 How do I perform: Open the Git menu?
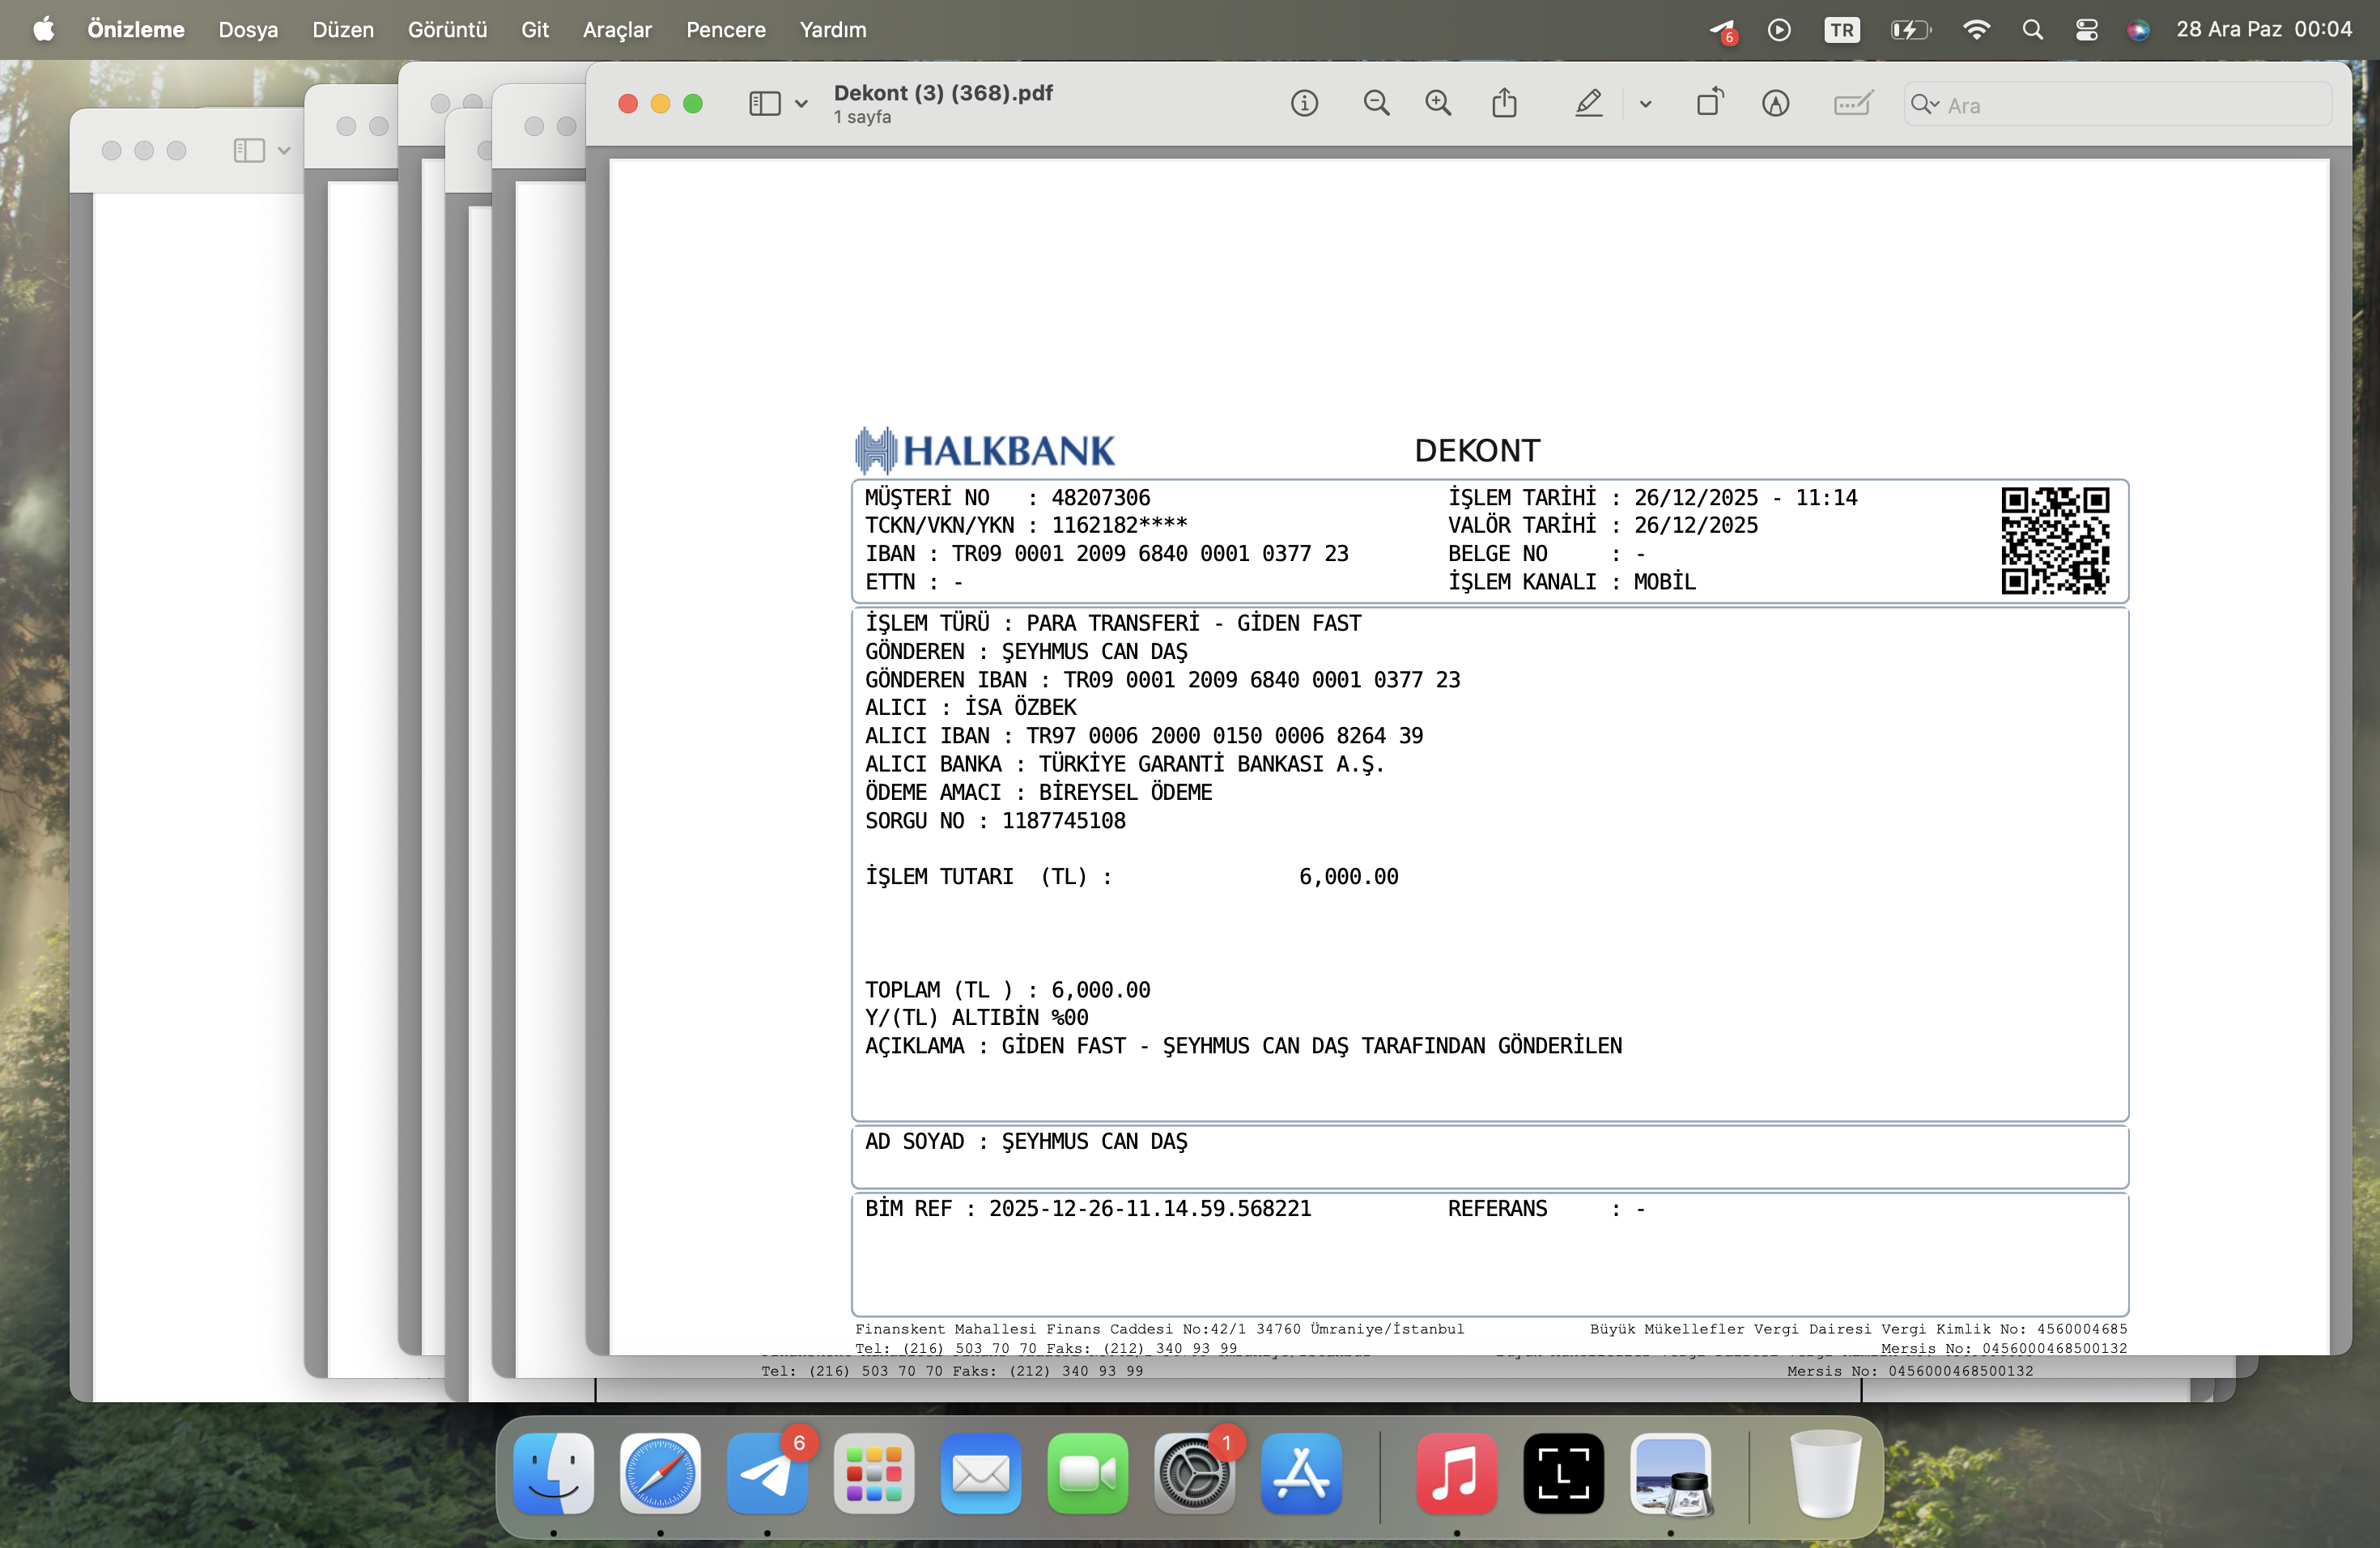click(x=535, y=30)
